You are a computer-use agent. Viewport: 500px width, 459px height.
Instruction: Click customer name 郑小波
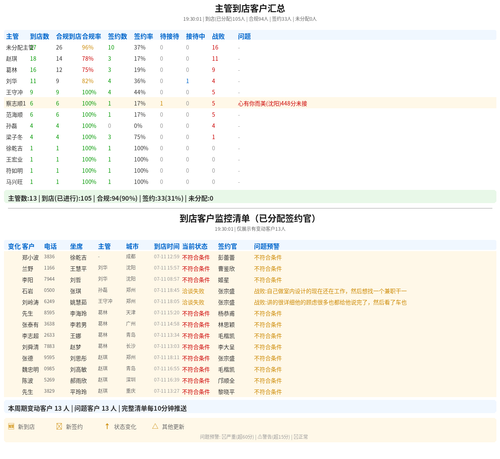(30, 258)
